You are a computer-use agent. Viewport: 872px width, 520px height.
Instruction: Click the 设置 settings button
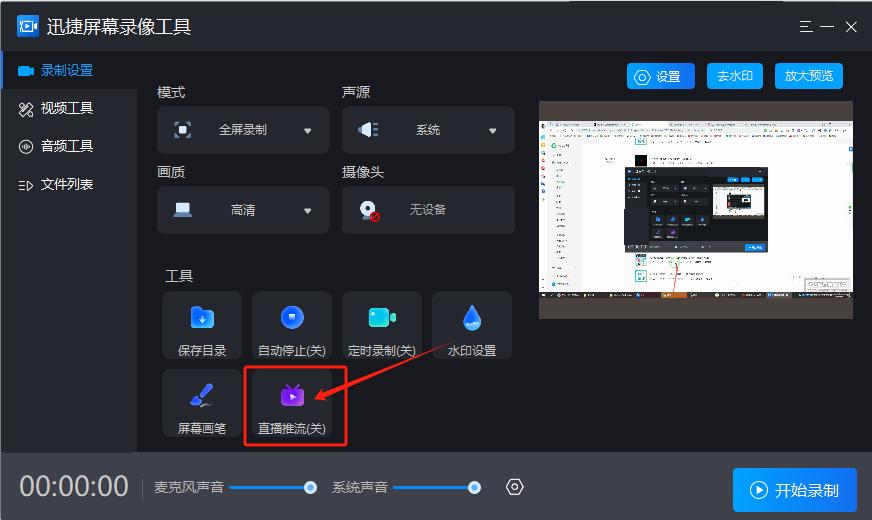click(x=661, y=76)
